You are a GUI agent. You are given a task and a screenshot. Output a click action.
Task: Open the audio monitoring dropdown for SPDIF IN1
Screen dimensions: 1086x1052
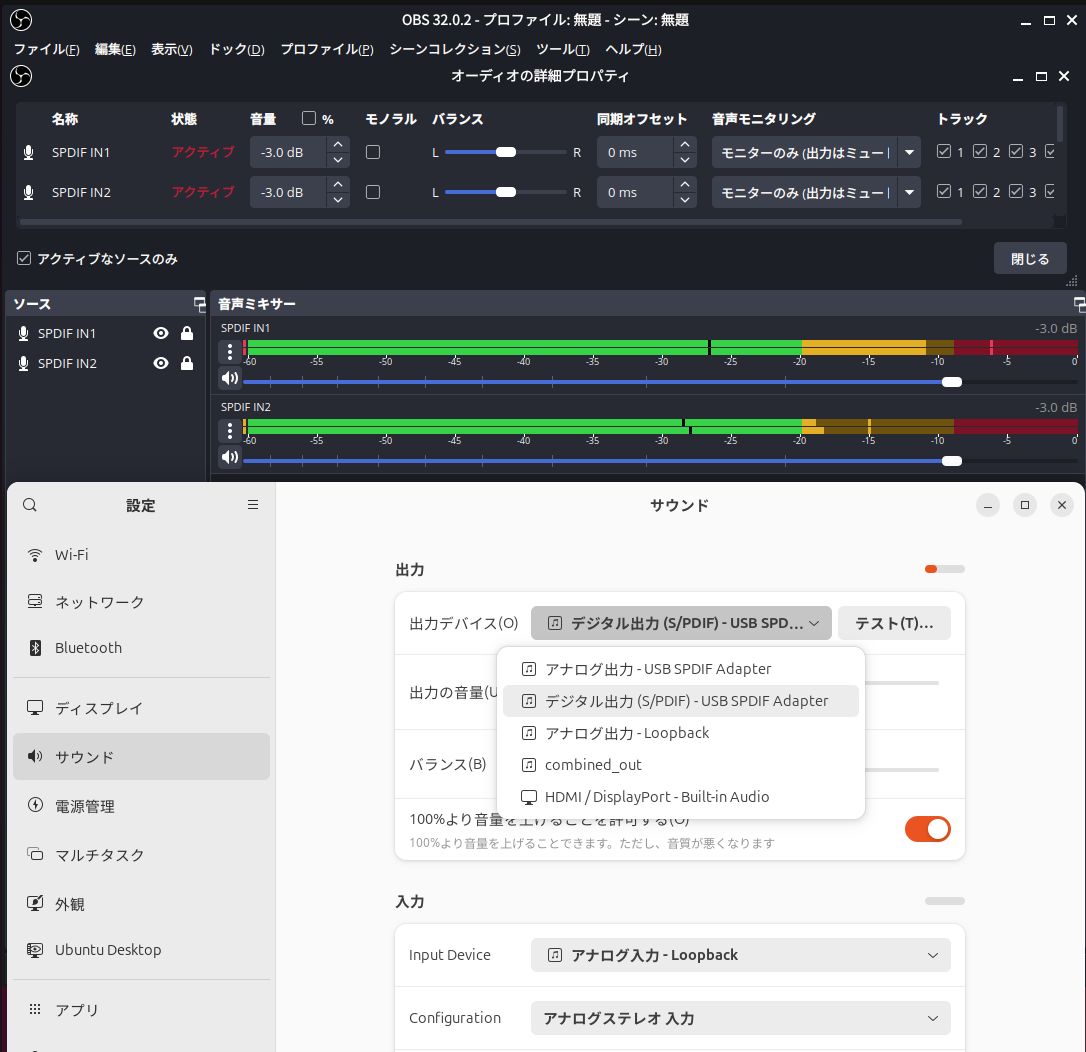(x=816, y=152)
